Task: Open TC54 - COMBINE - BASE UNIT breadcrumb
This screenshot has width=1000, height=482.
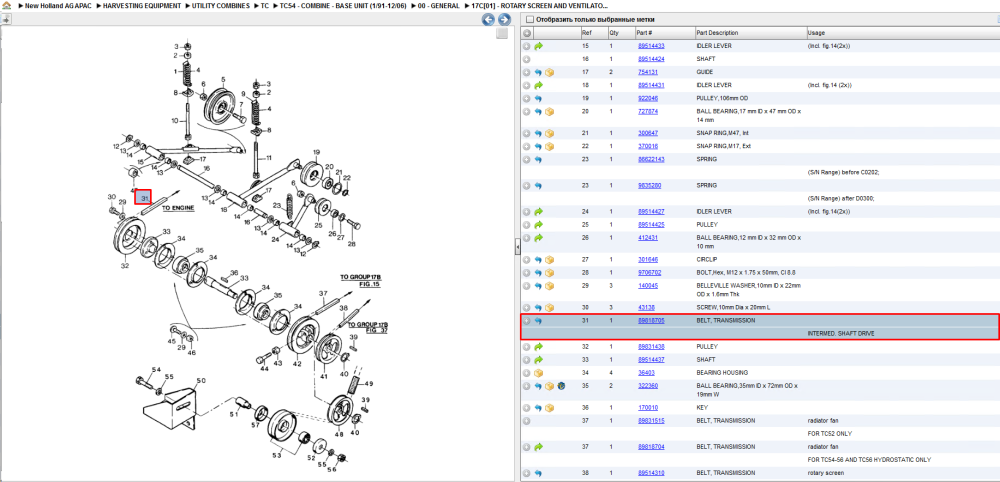Action: [x=343, y=5]
